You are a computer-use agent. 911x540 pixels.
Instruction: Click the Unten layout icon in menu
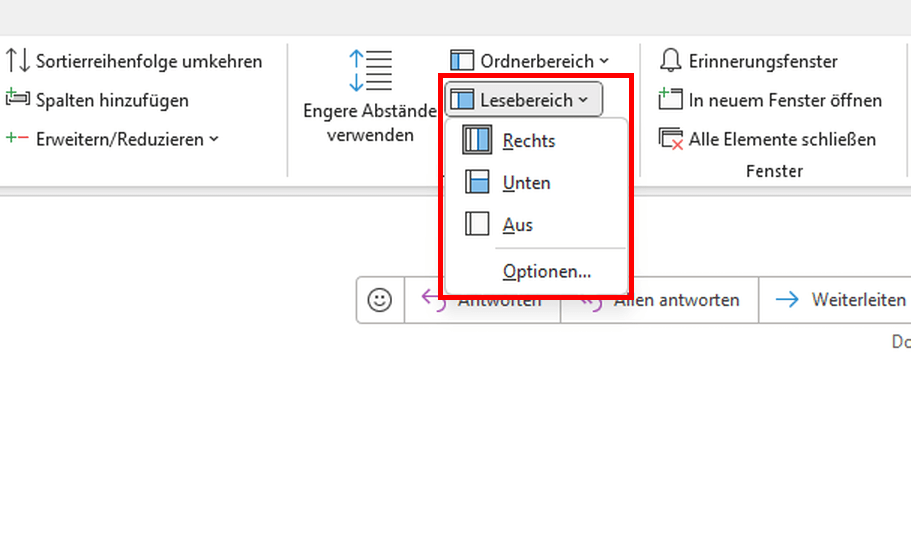(x=477, y=182)
